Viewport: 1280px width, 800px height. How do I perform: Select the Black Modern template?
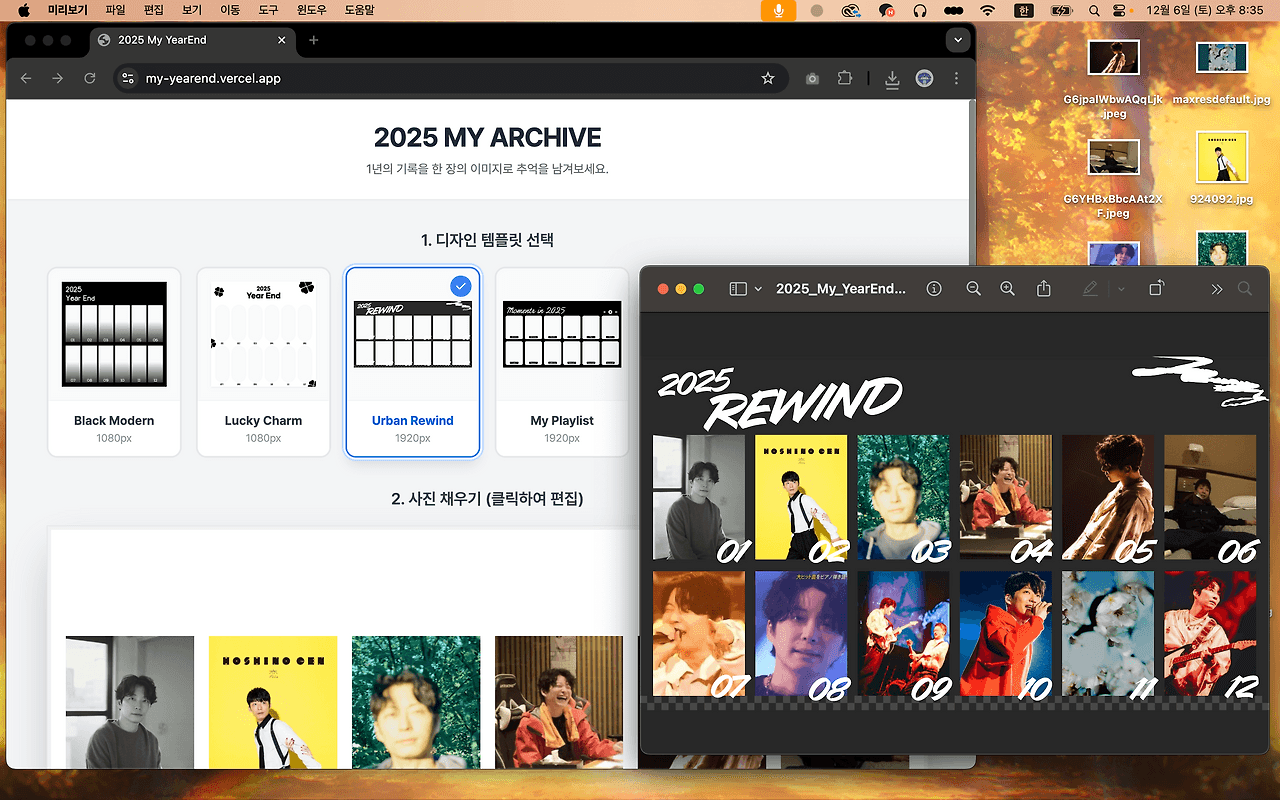[114, 361]
